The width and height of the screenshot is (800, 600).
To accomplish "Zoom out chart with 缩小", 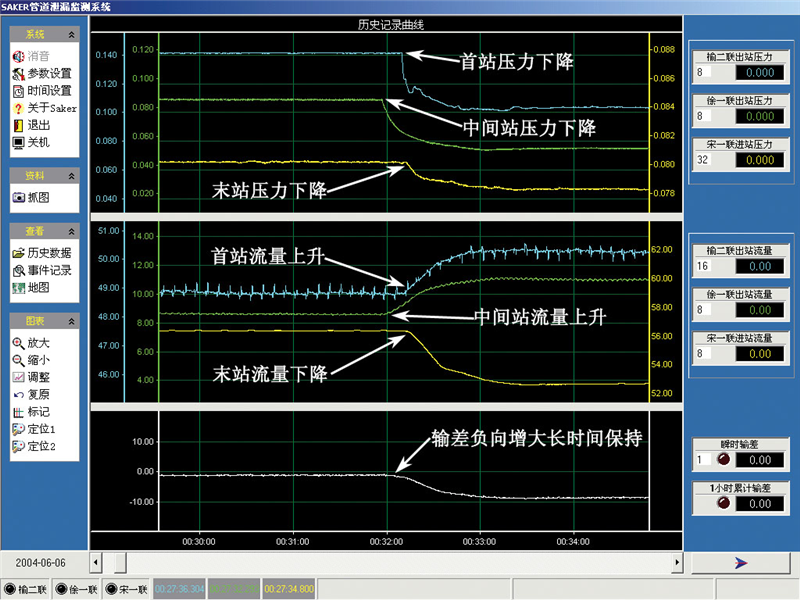I will tap(37, 359).
